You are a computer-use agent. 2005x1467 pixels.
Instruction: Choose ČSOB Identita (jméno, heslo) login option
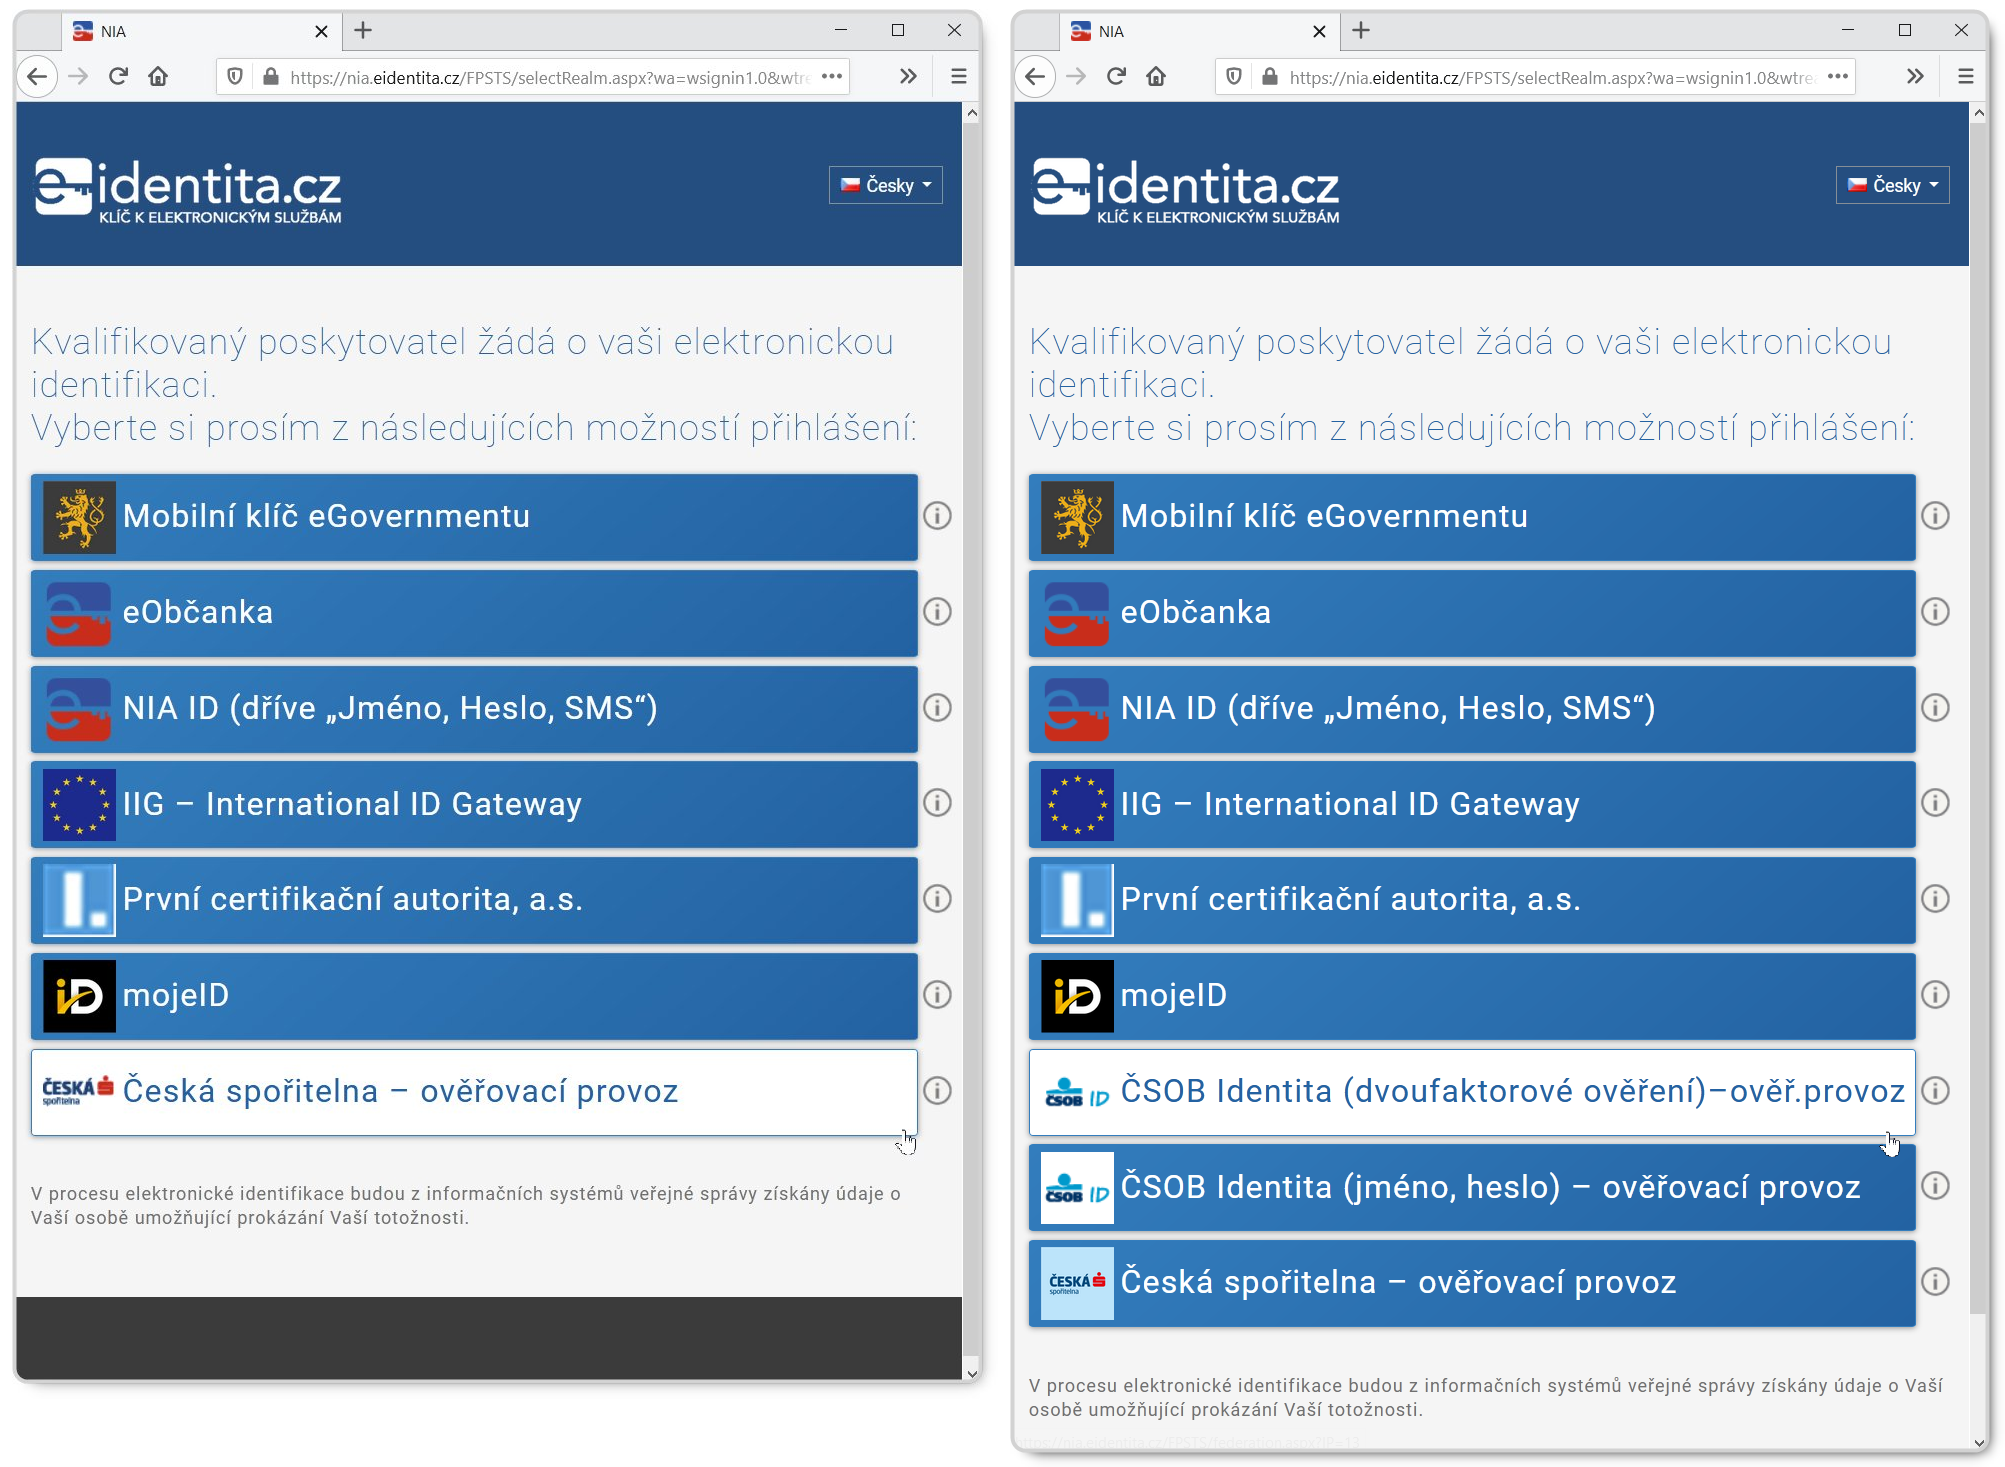(1471, 1187)
